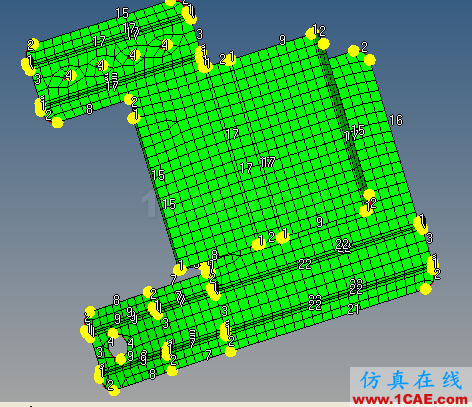Select yellow node left of top-right label 2

click(x=354, y=51)
